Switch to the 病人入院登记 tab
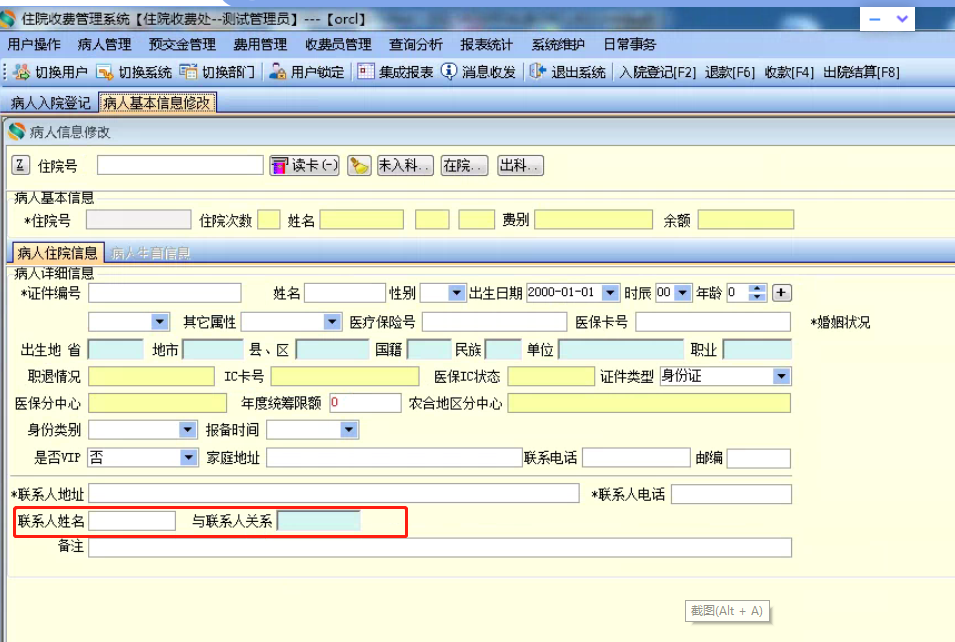 [x=51, y=103]
